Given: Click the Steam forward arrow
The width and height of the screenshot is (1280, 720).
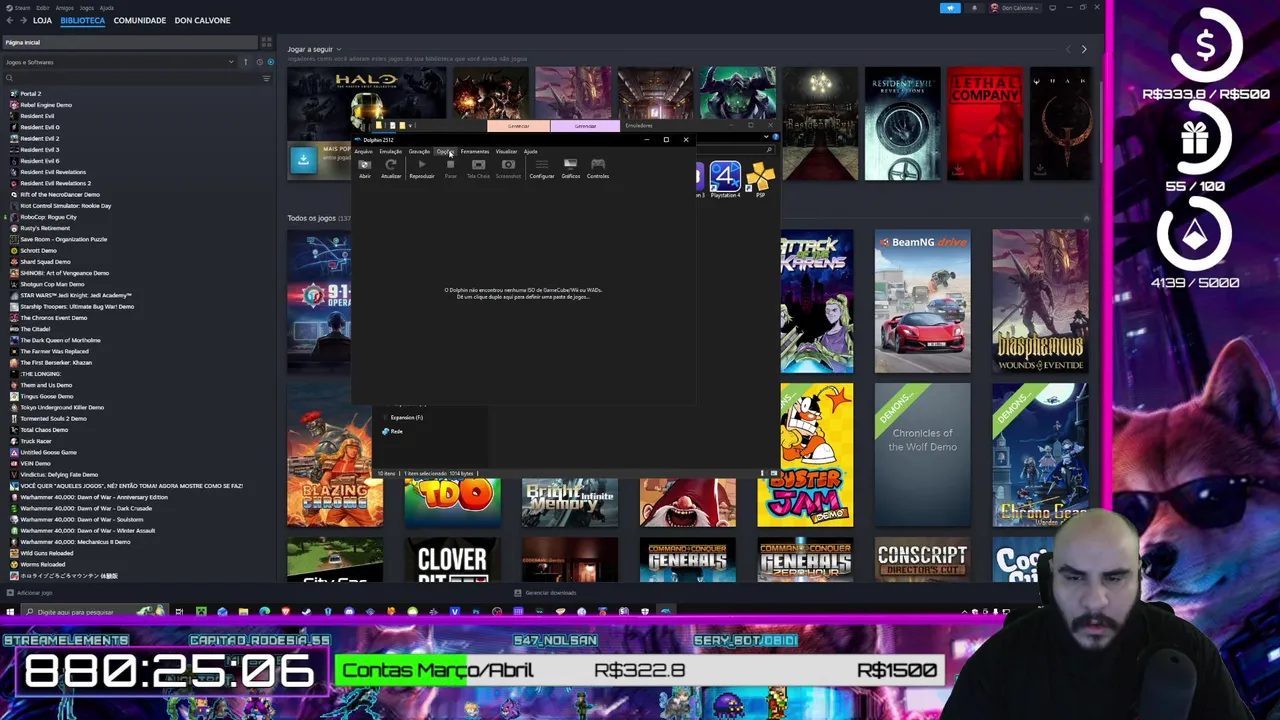Looking at the screenshot, I should [24, 20].
